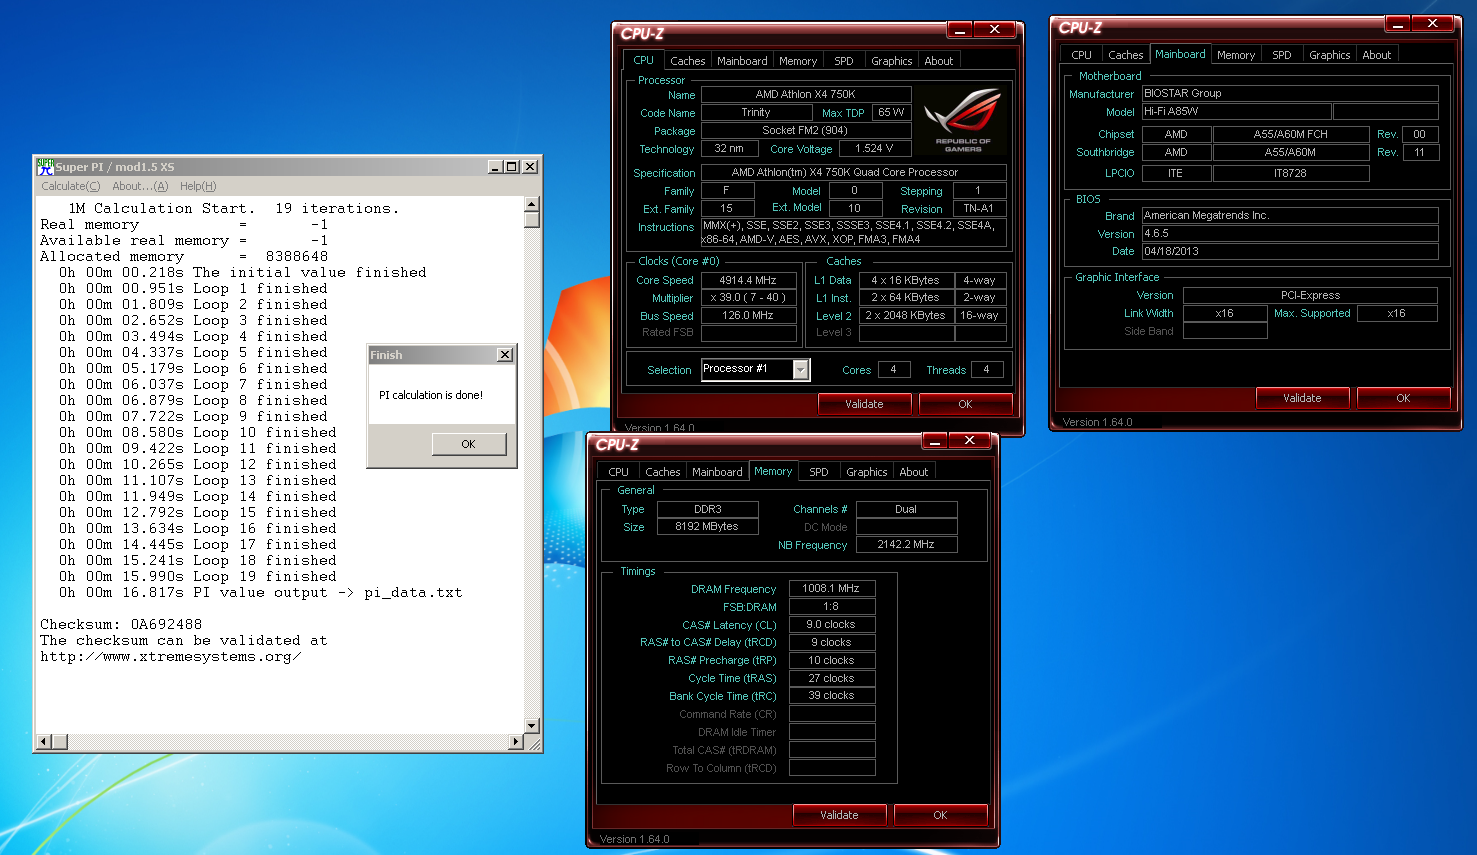The height and width of the screenshot is (855, 1477).
Task: Switch to Mainboard tab in Memory window
Action: point(717,472)
